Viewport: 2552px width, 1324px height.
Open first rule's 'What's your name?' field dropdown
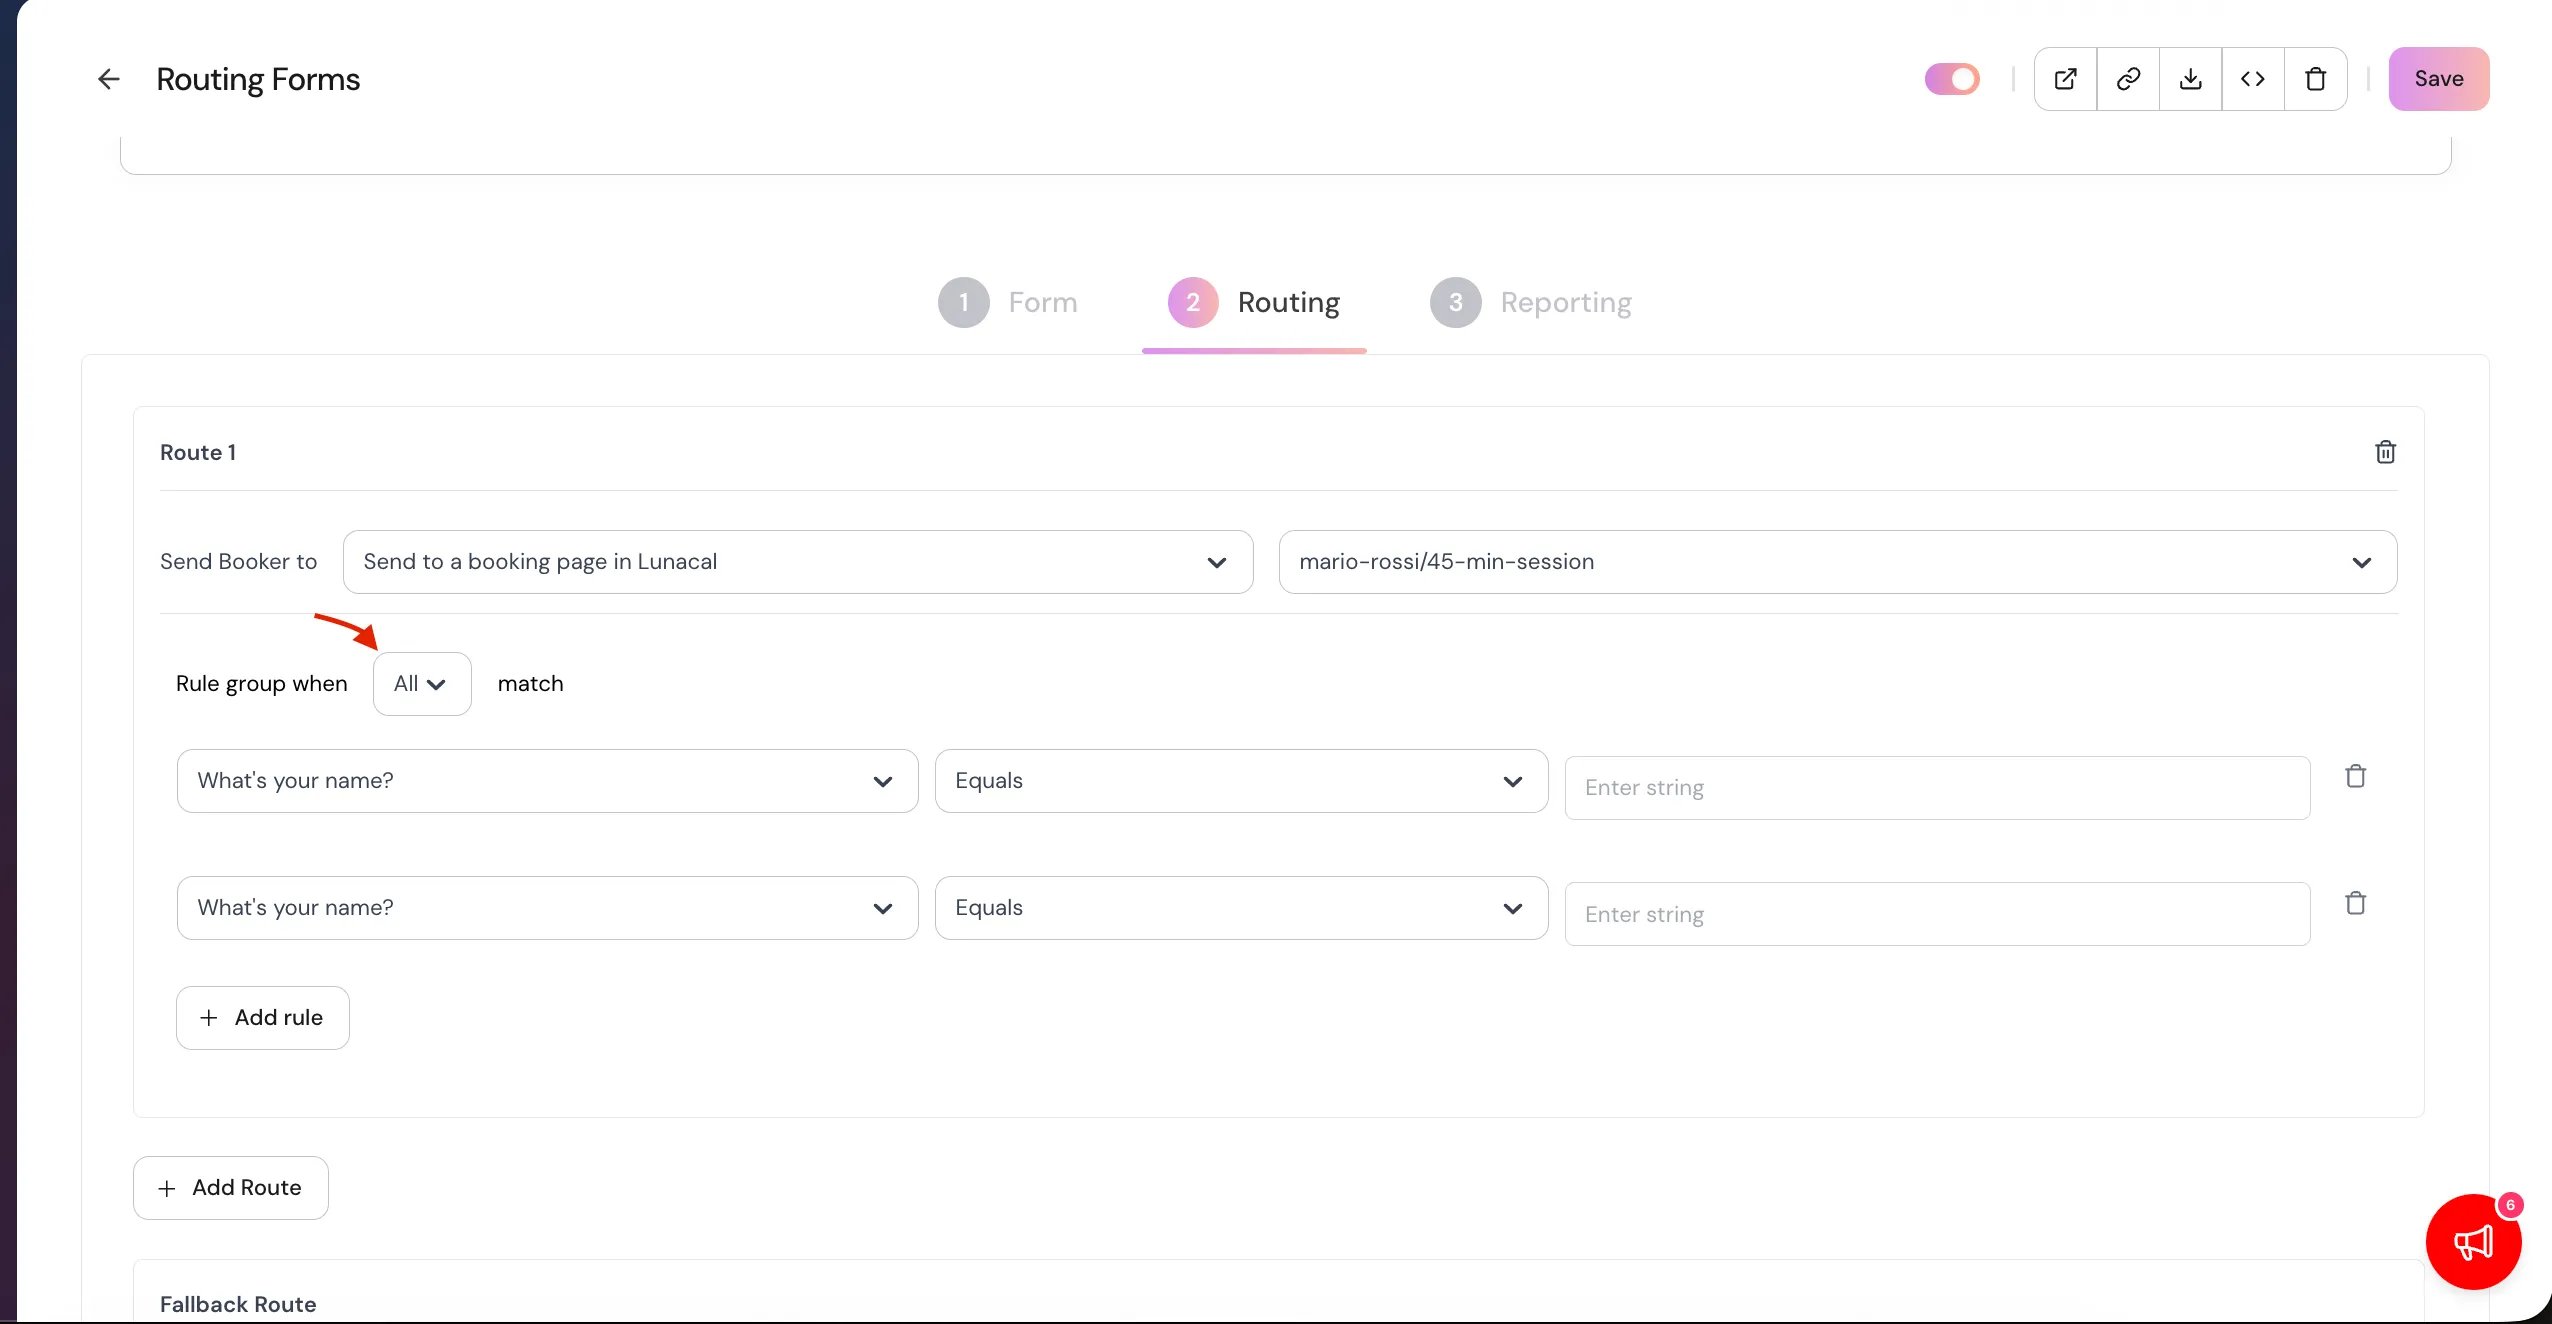coord(547,781)
